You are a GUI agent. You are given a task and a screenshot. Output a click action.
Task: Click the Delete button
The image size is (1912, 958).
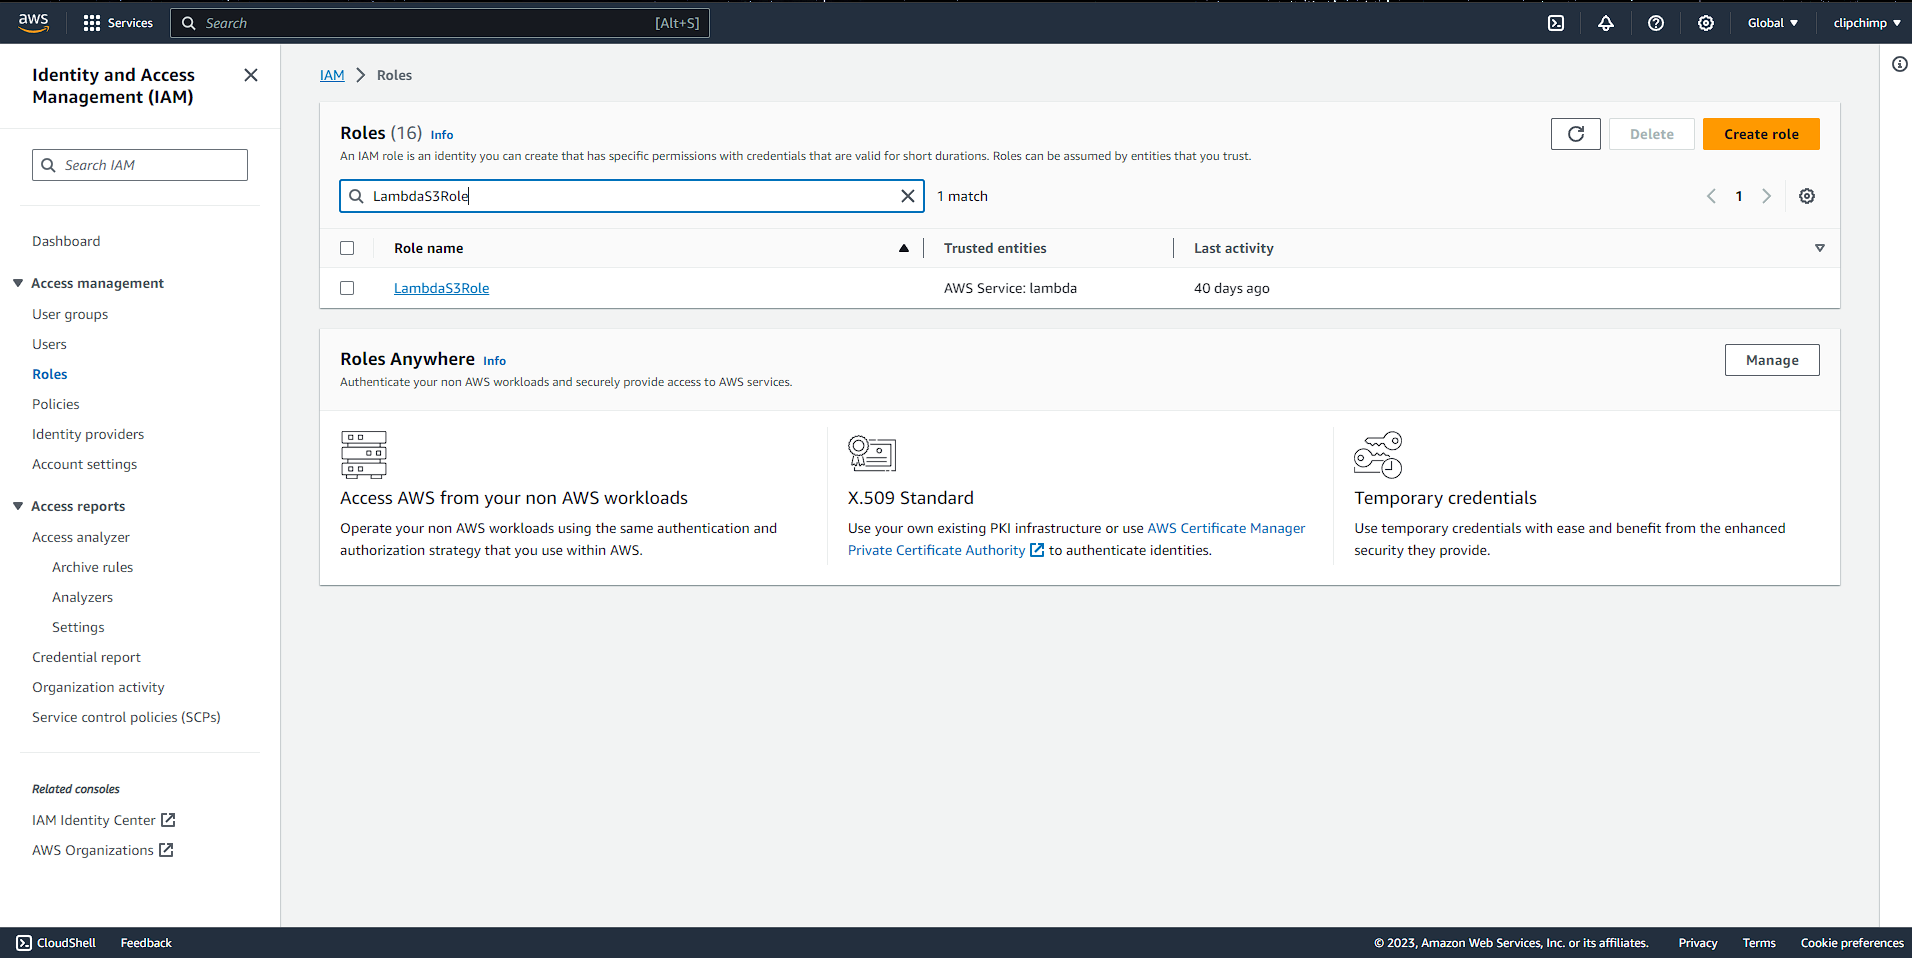pyautogui.click(x=1652, y=134)
